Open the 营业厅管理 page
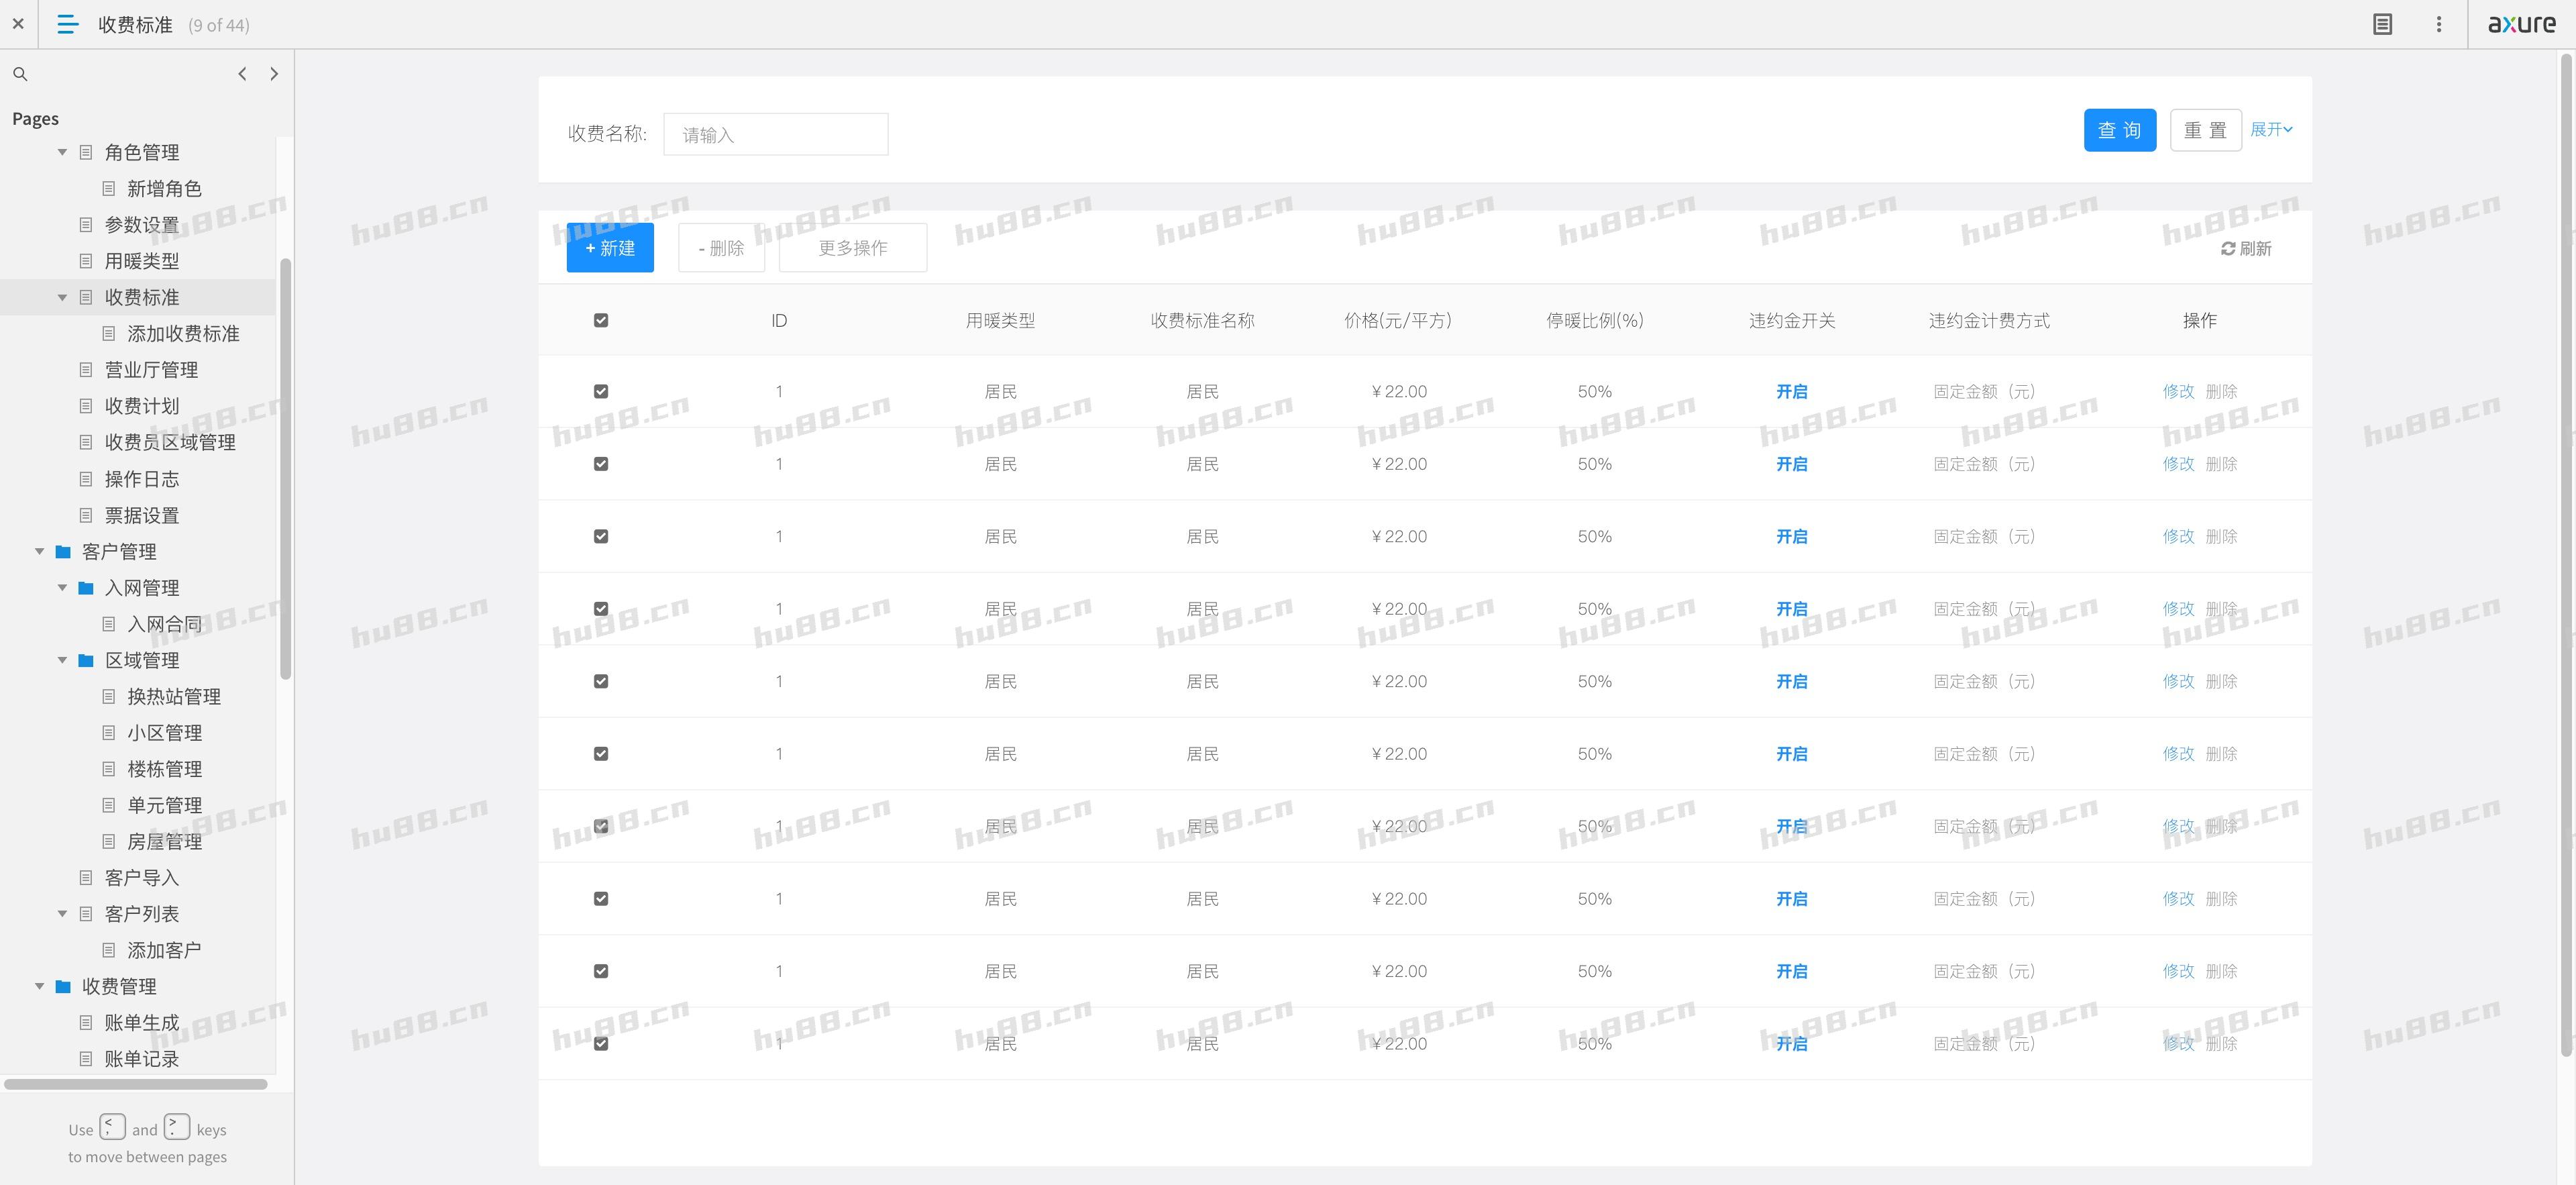2576x1185 pixels. tap(151, 370)
